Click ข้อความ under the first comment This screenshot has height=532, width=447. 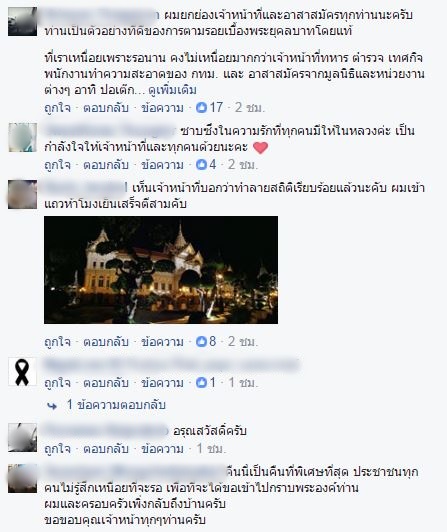coord(162,108)
